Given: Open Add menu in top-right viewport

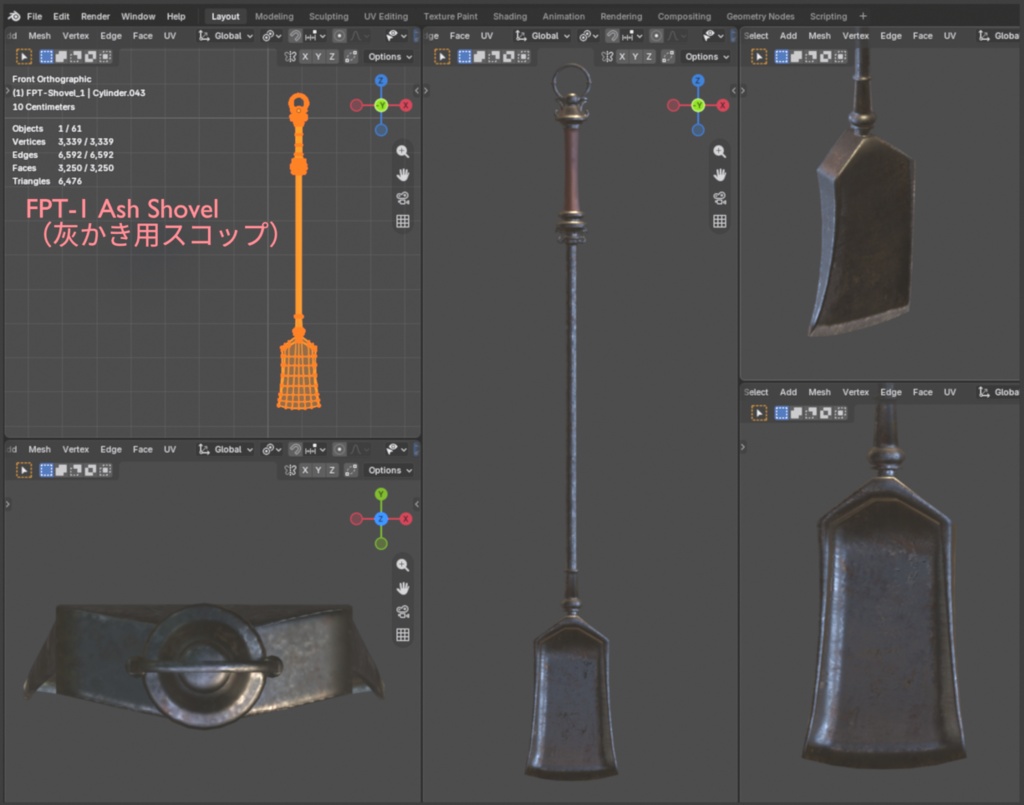Looking at the screenshot, I should (x=788, y=36).
